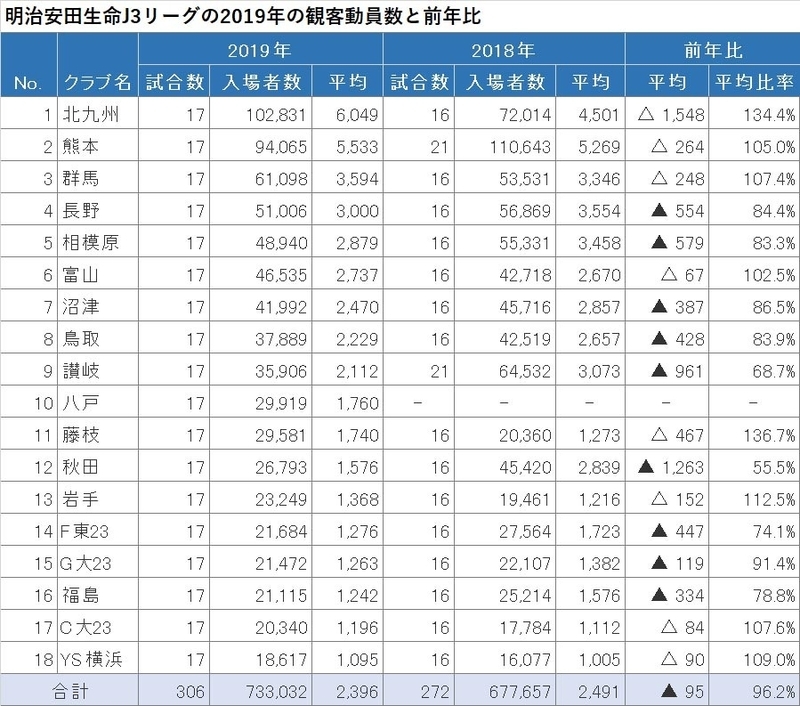Select club name "沼津"

[81, 307]
